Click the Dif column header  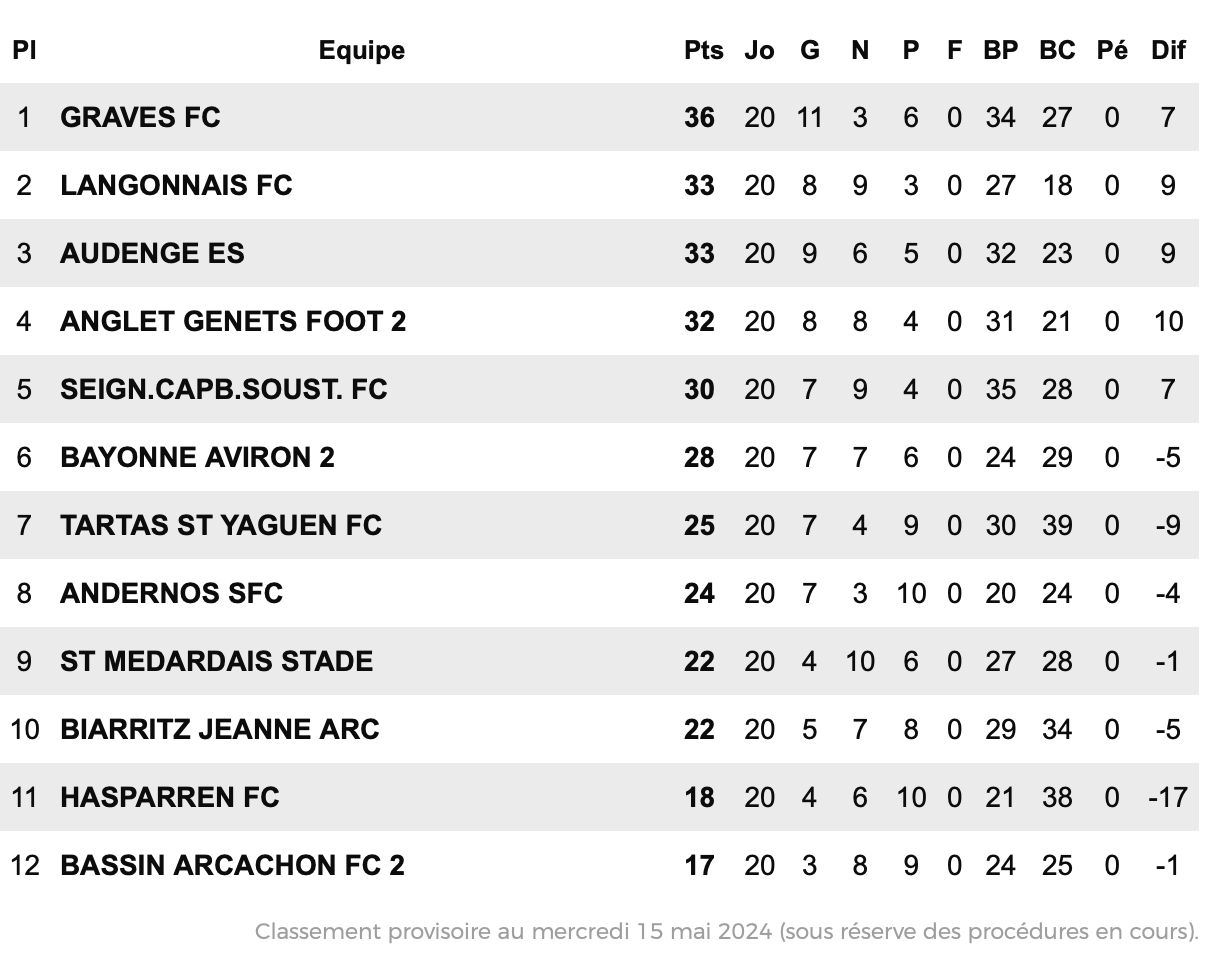1168,50
